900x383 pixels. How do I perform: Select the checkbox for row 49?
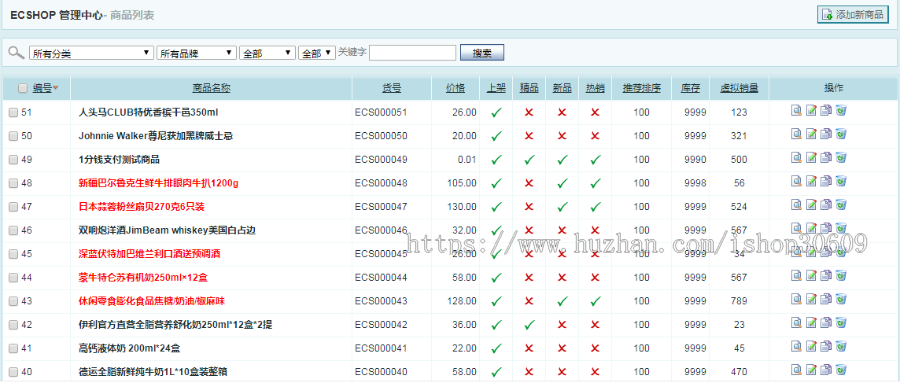click(x=13, y=160)
